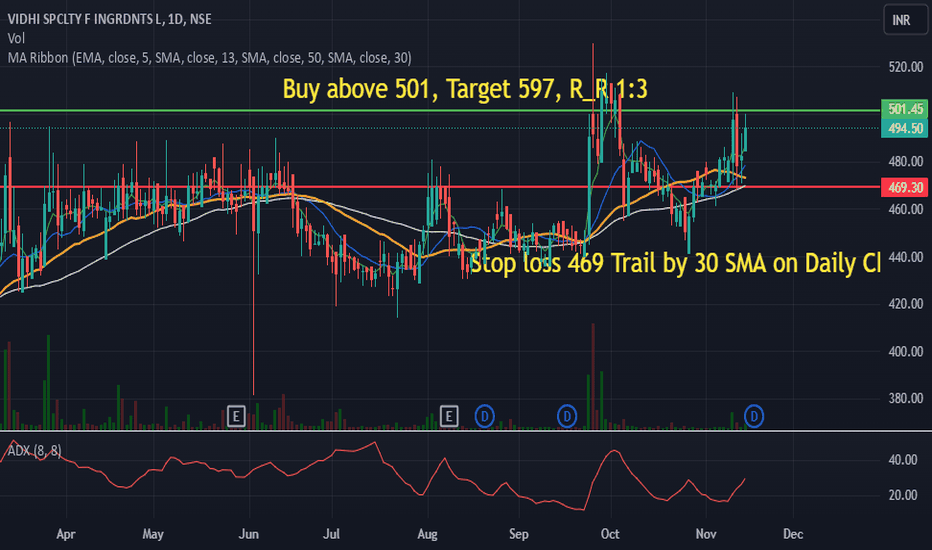Click the ADX 20.00 scale label
This screenshot has width=932, height=550.
coord(902,495)
